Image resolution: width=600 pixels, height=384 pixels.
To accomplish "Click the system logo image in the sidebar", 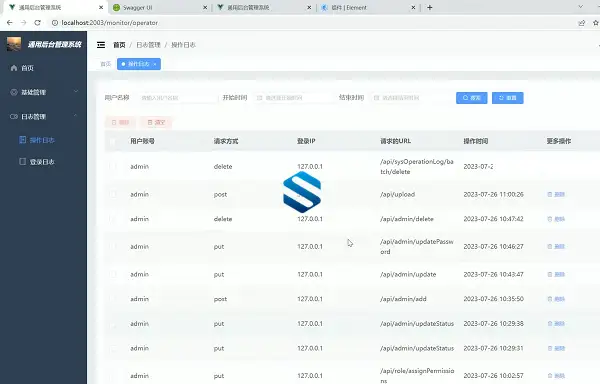I will click(x=14, y=44).
